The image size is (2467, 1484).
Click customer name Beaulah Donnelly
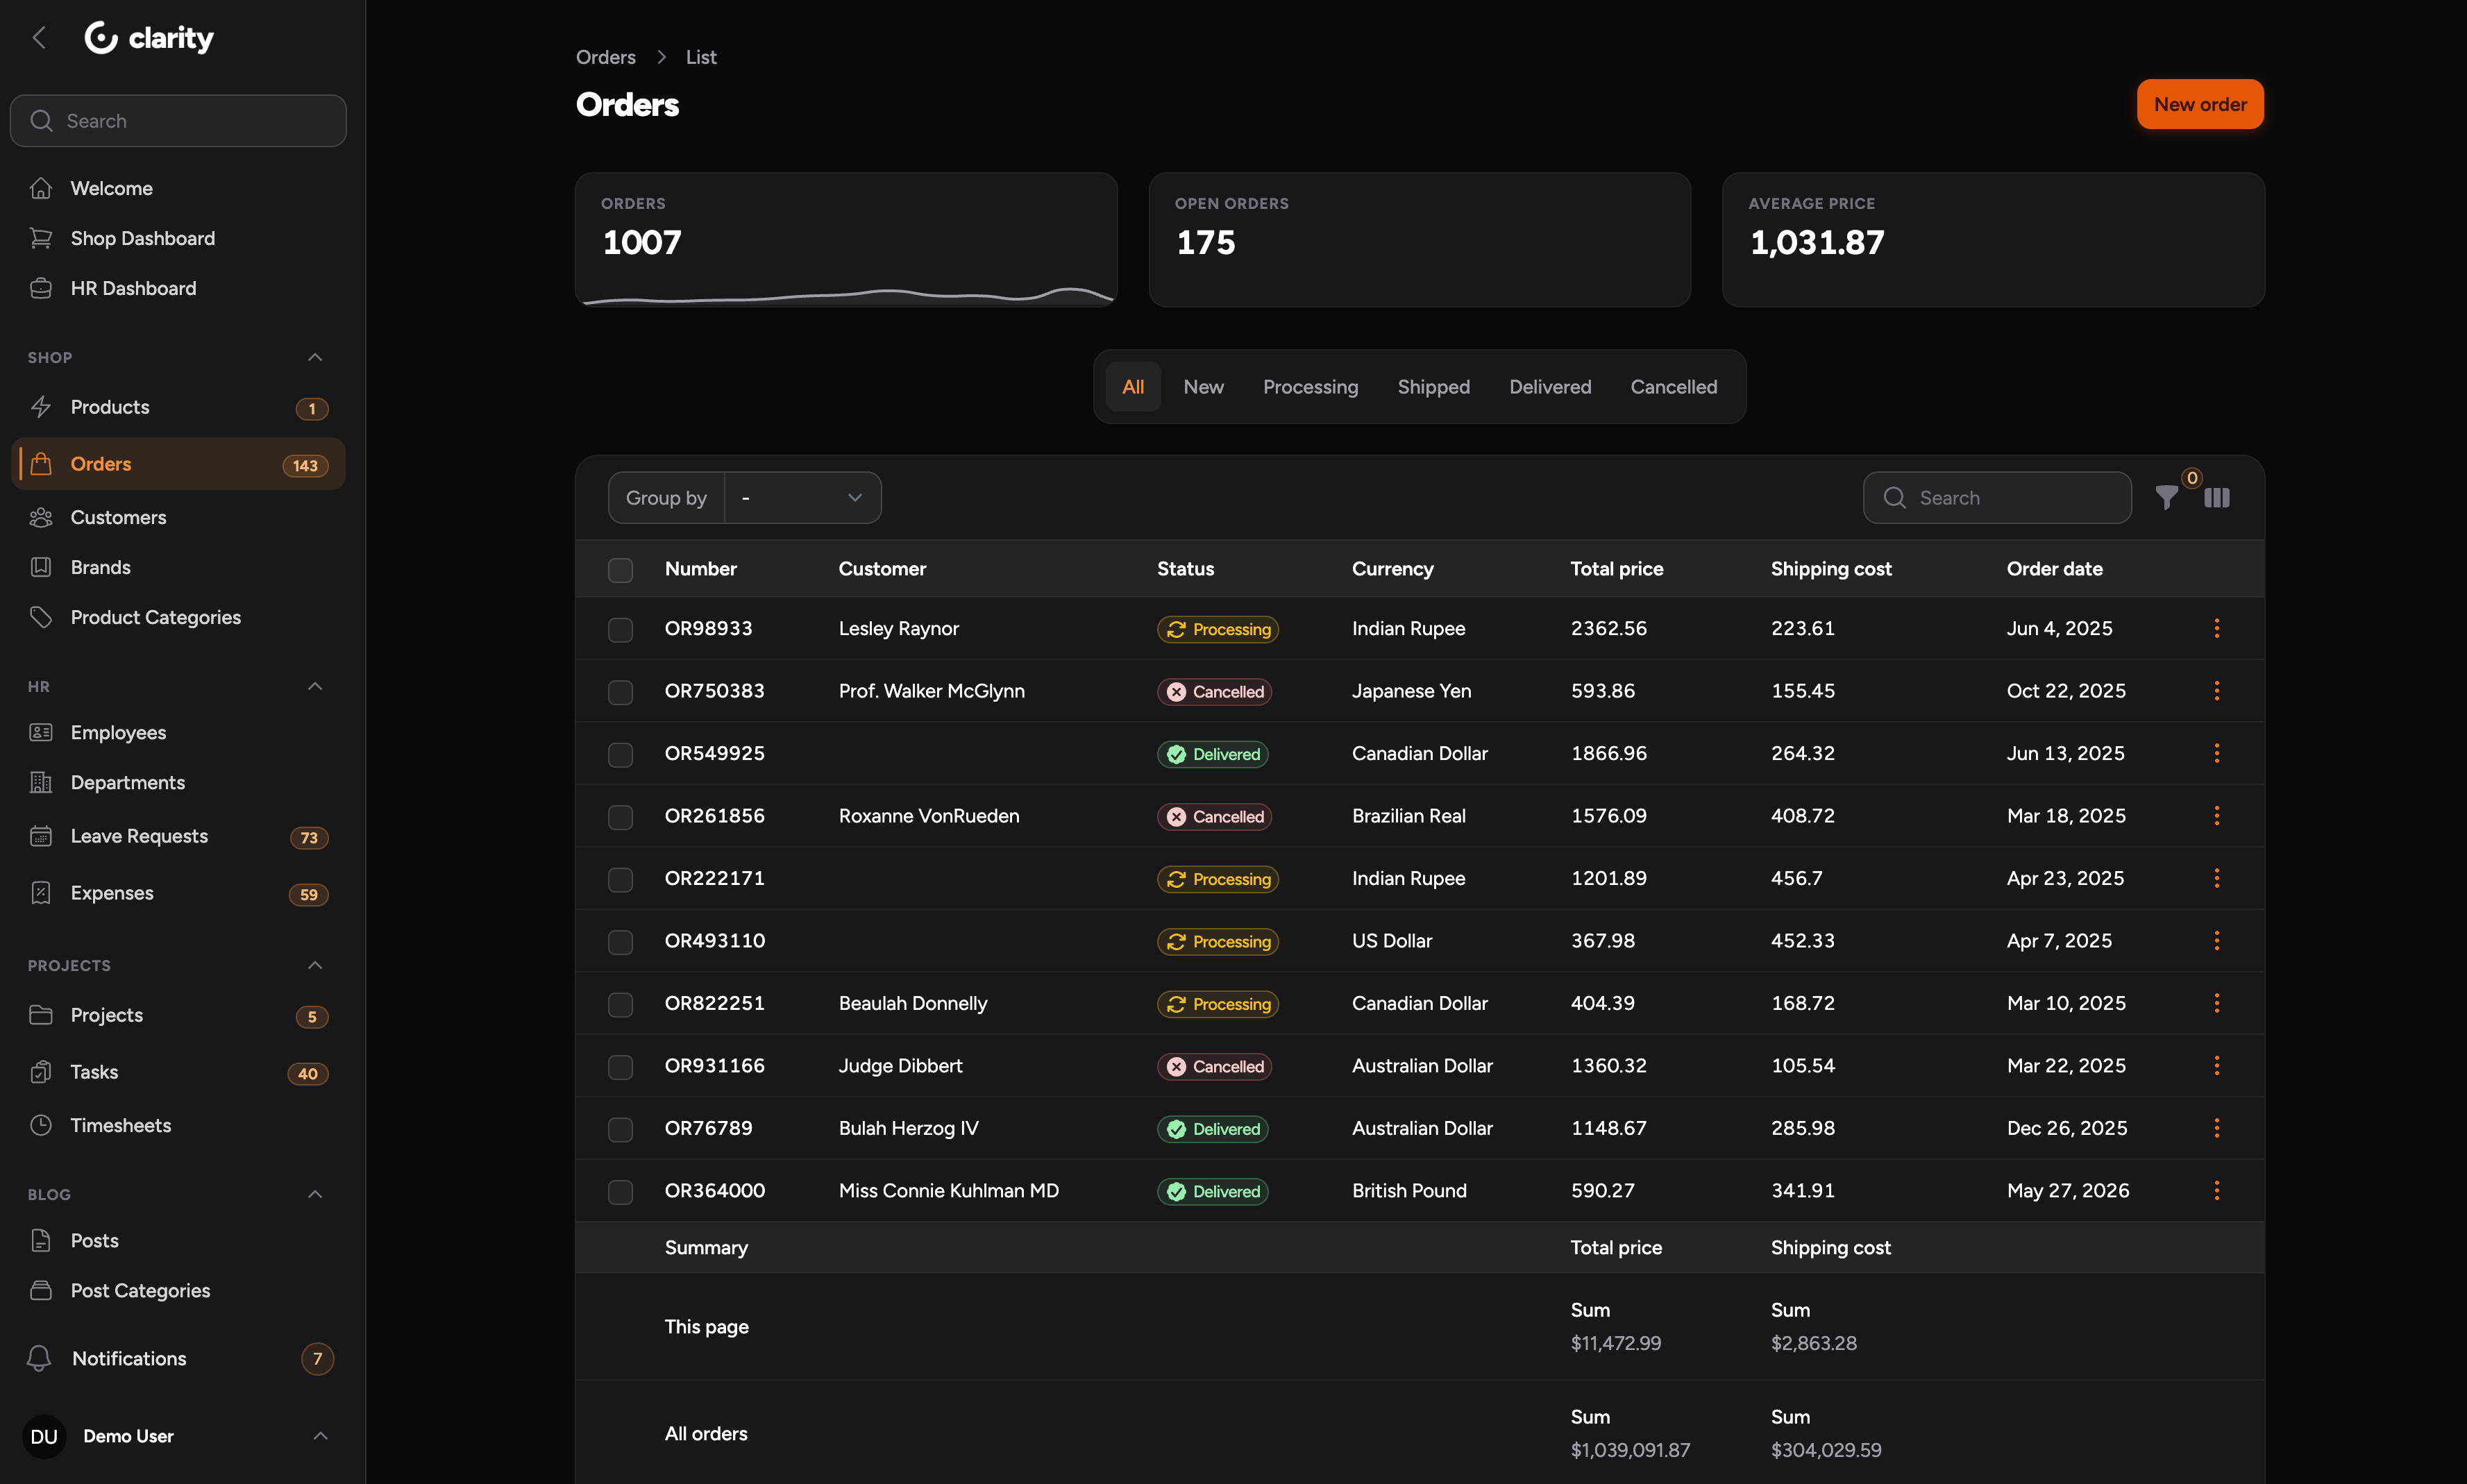(912, 1003)
